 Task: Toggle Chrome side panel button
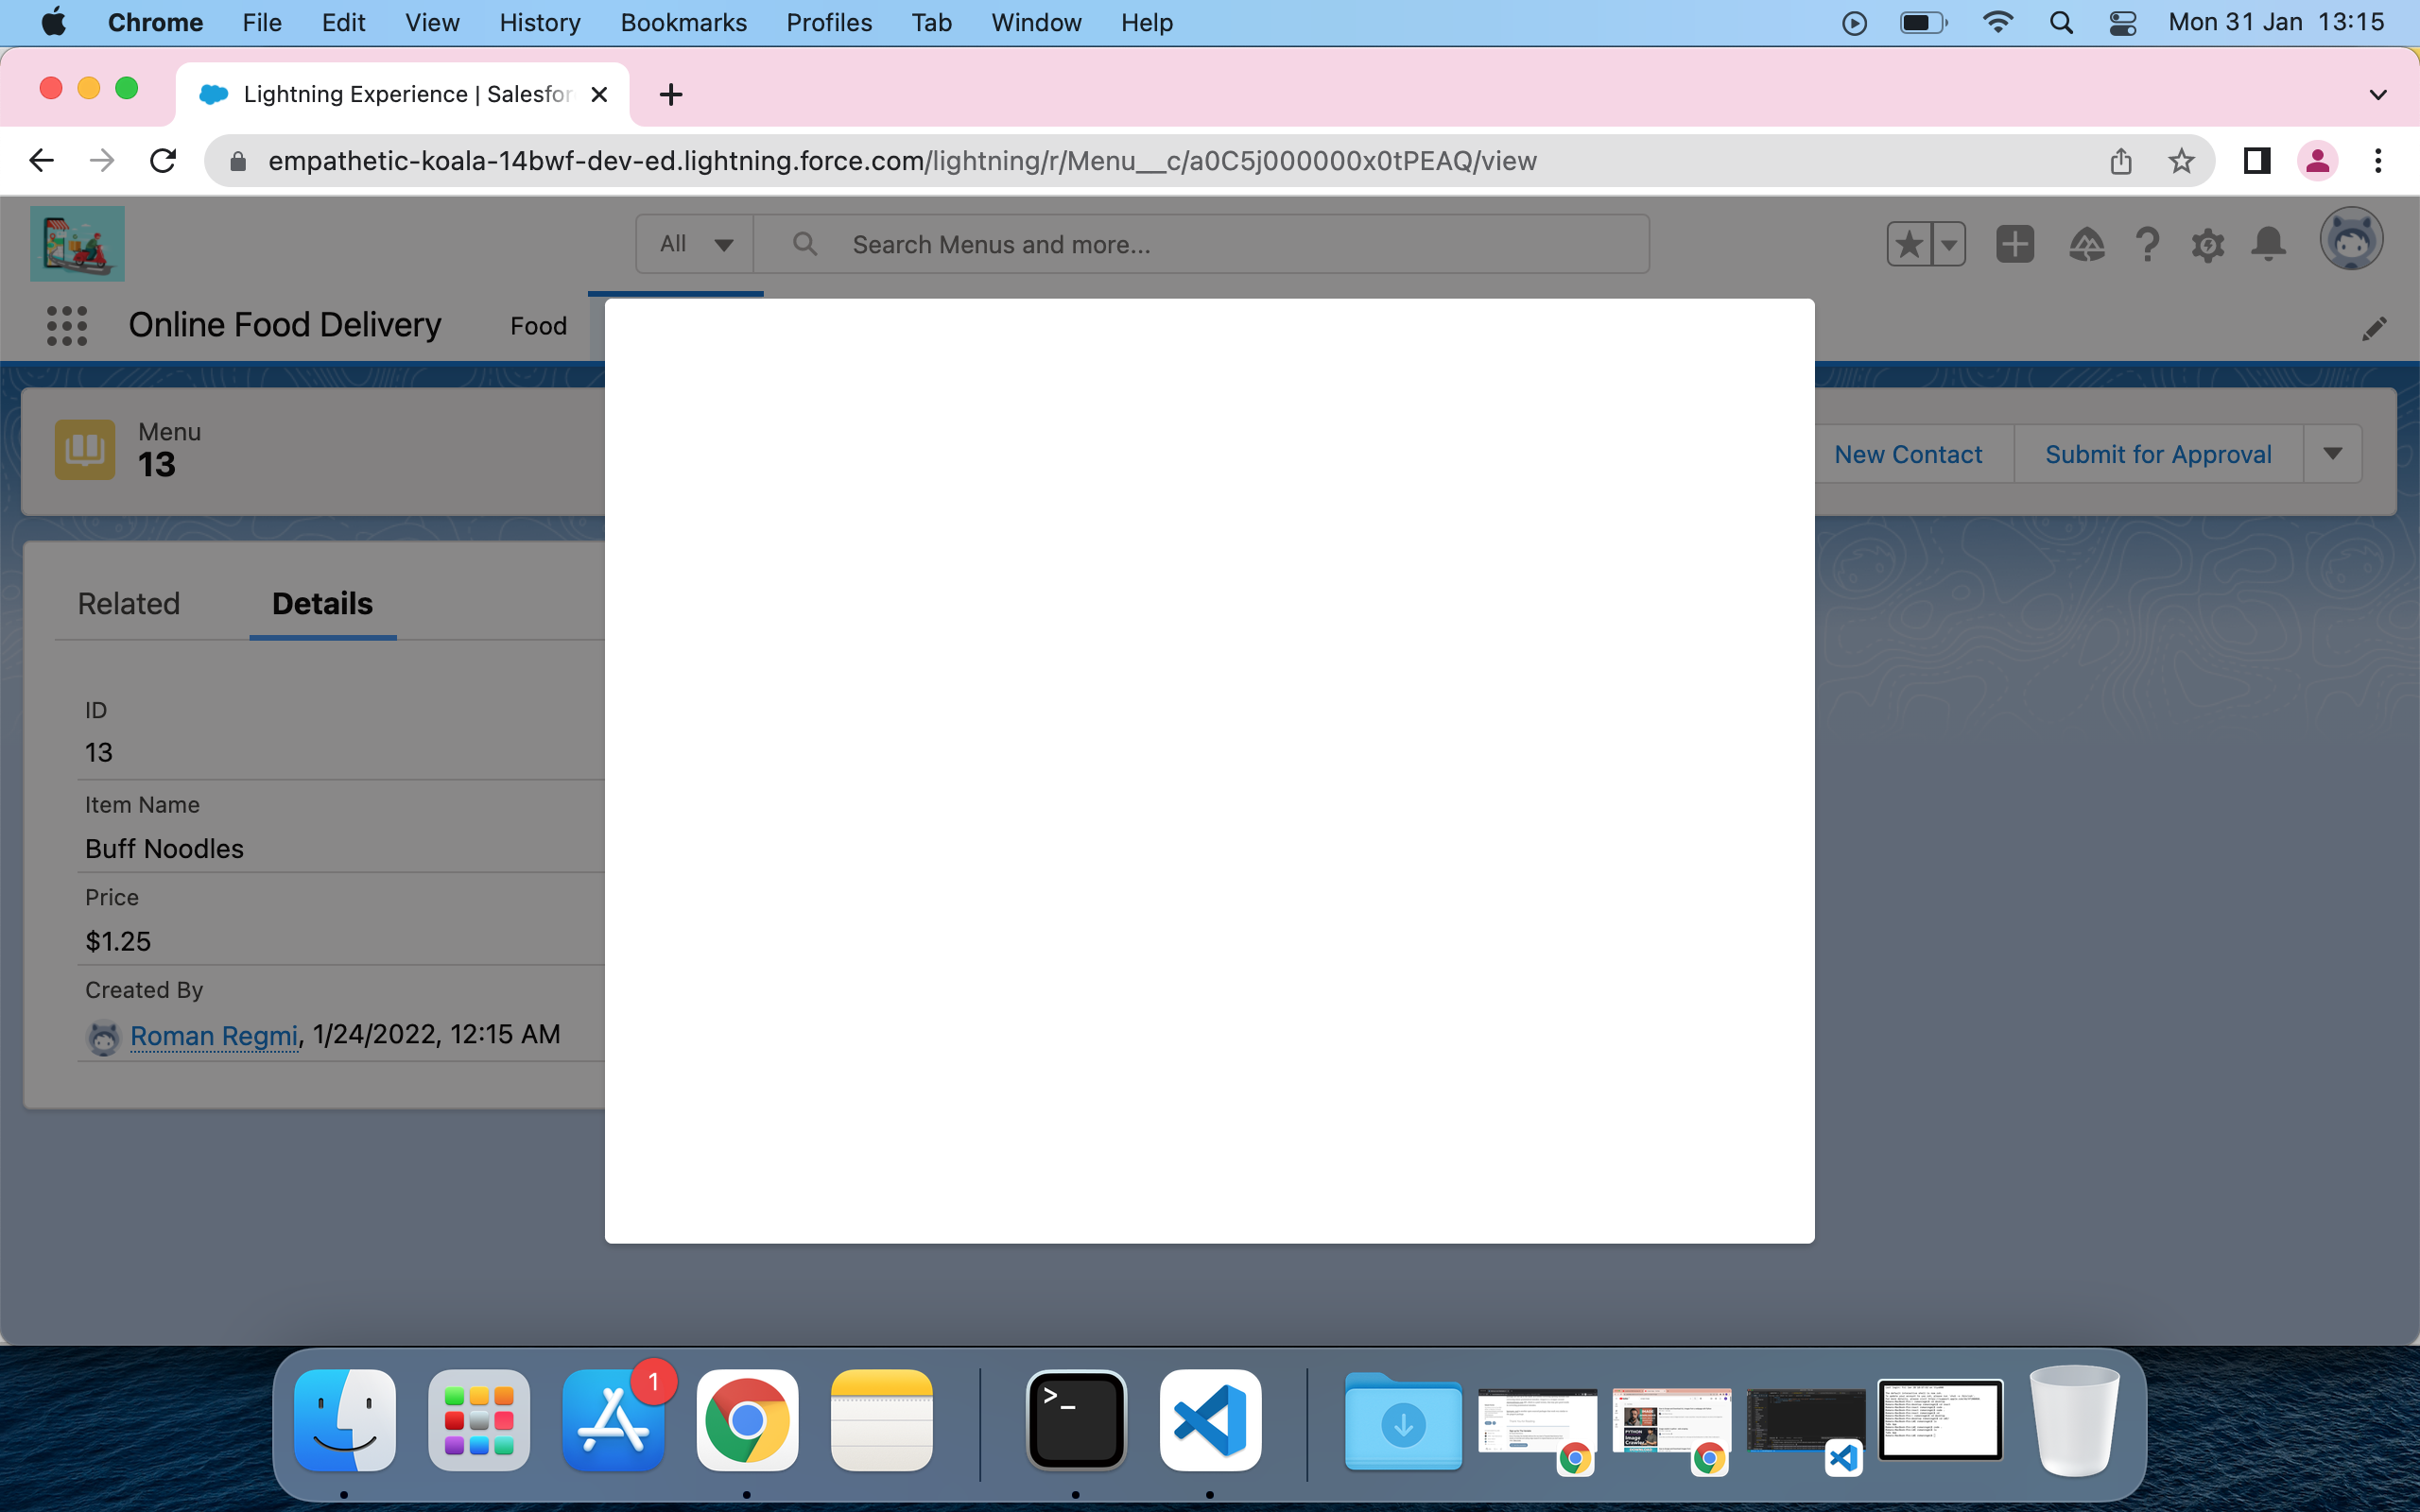tap(2256, 161)
